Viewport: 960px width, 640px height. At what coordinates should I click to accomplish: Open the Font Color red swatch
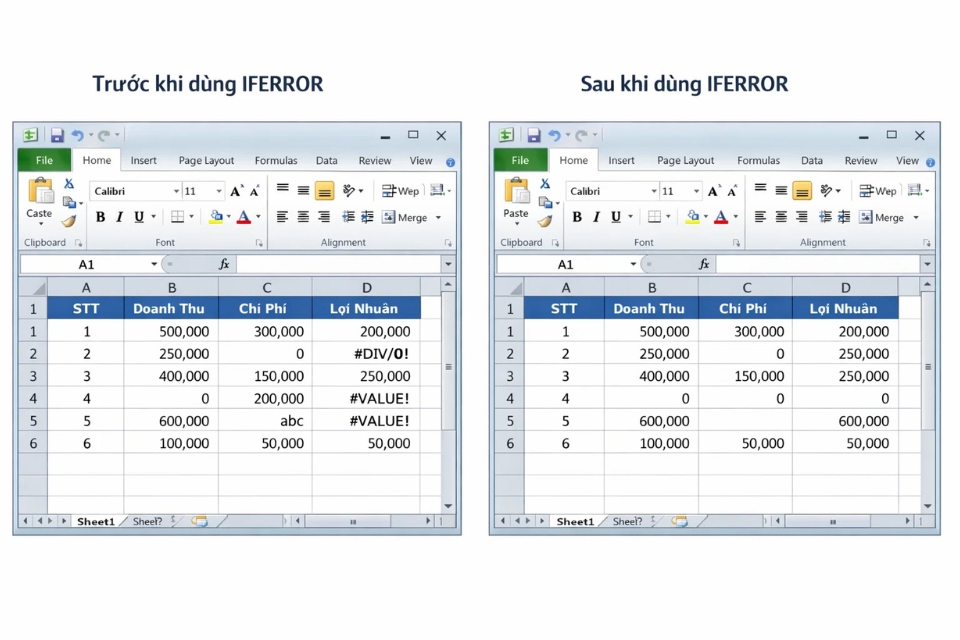(244, 216)
